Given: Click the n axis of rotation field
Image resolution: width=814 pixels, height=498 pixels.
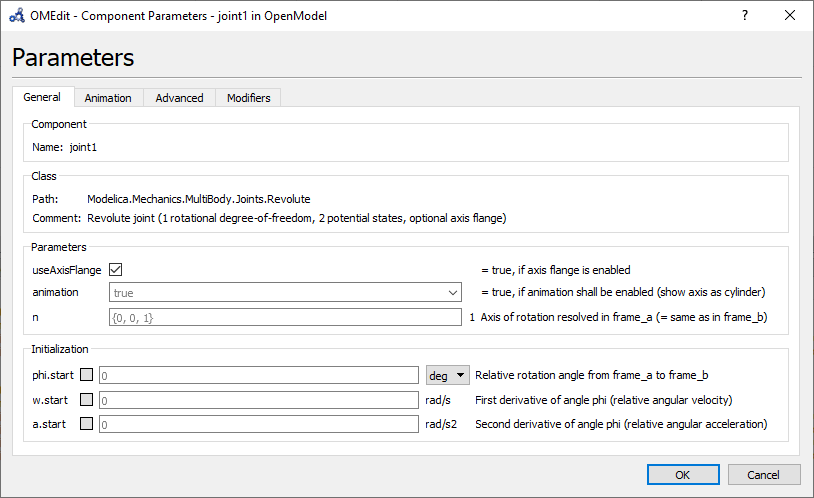Looking at the screenshot, I should pos(284,317).
